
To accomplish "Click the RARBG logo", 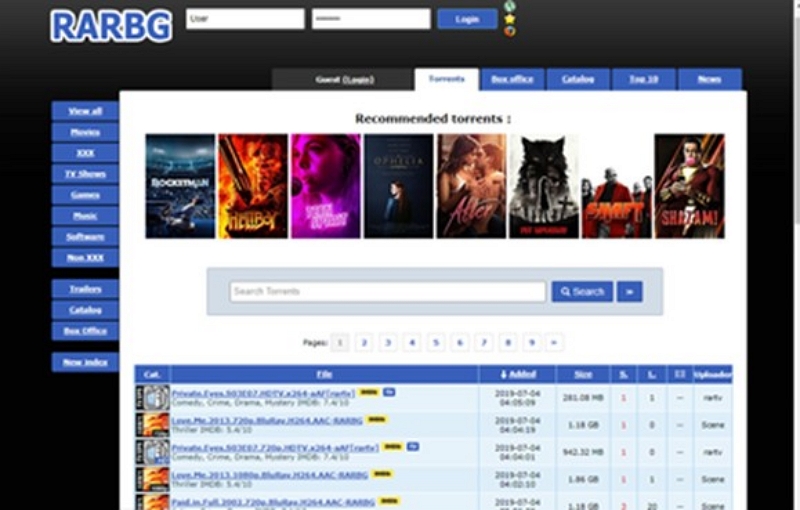I will [x=111, y=26].
